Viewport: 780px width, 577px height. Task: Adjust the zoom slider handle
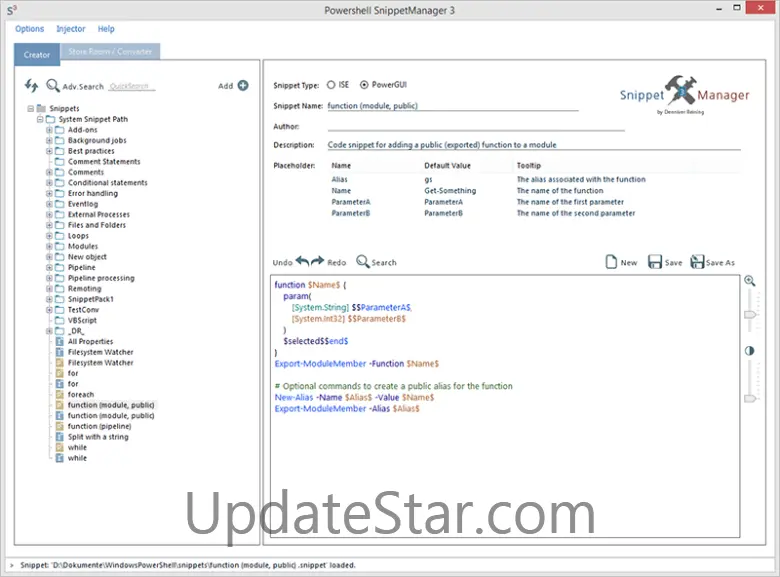tap(750, 315)
